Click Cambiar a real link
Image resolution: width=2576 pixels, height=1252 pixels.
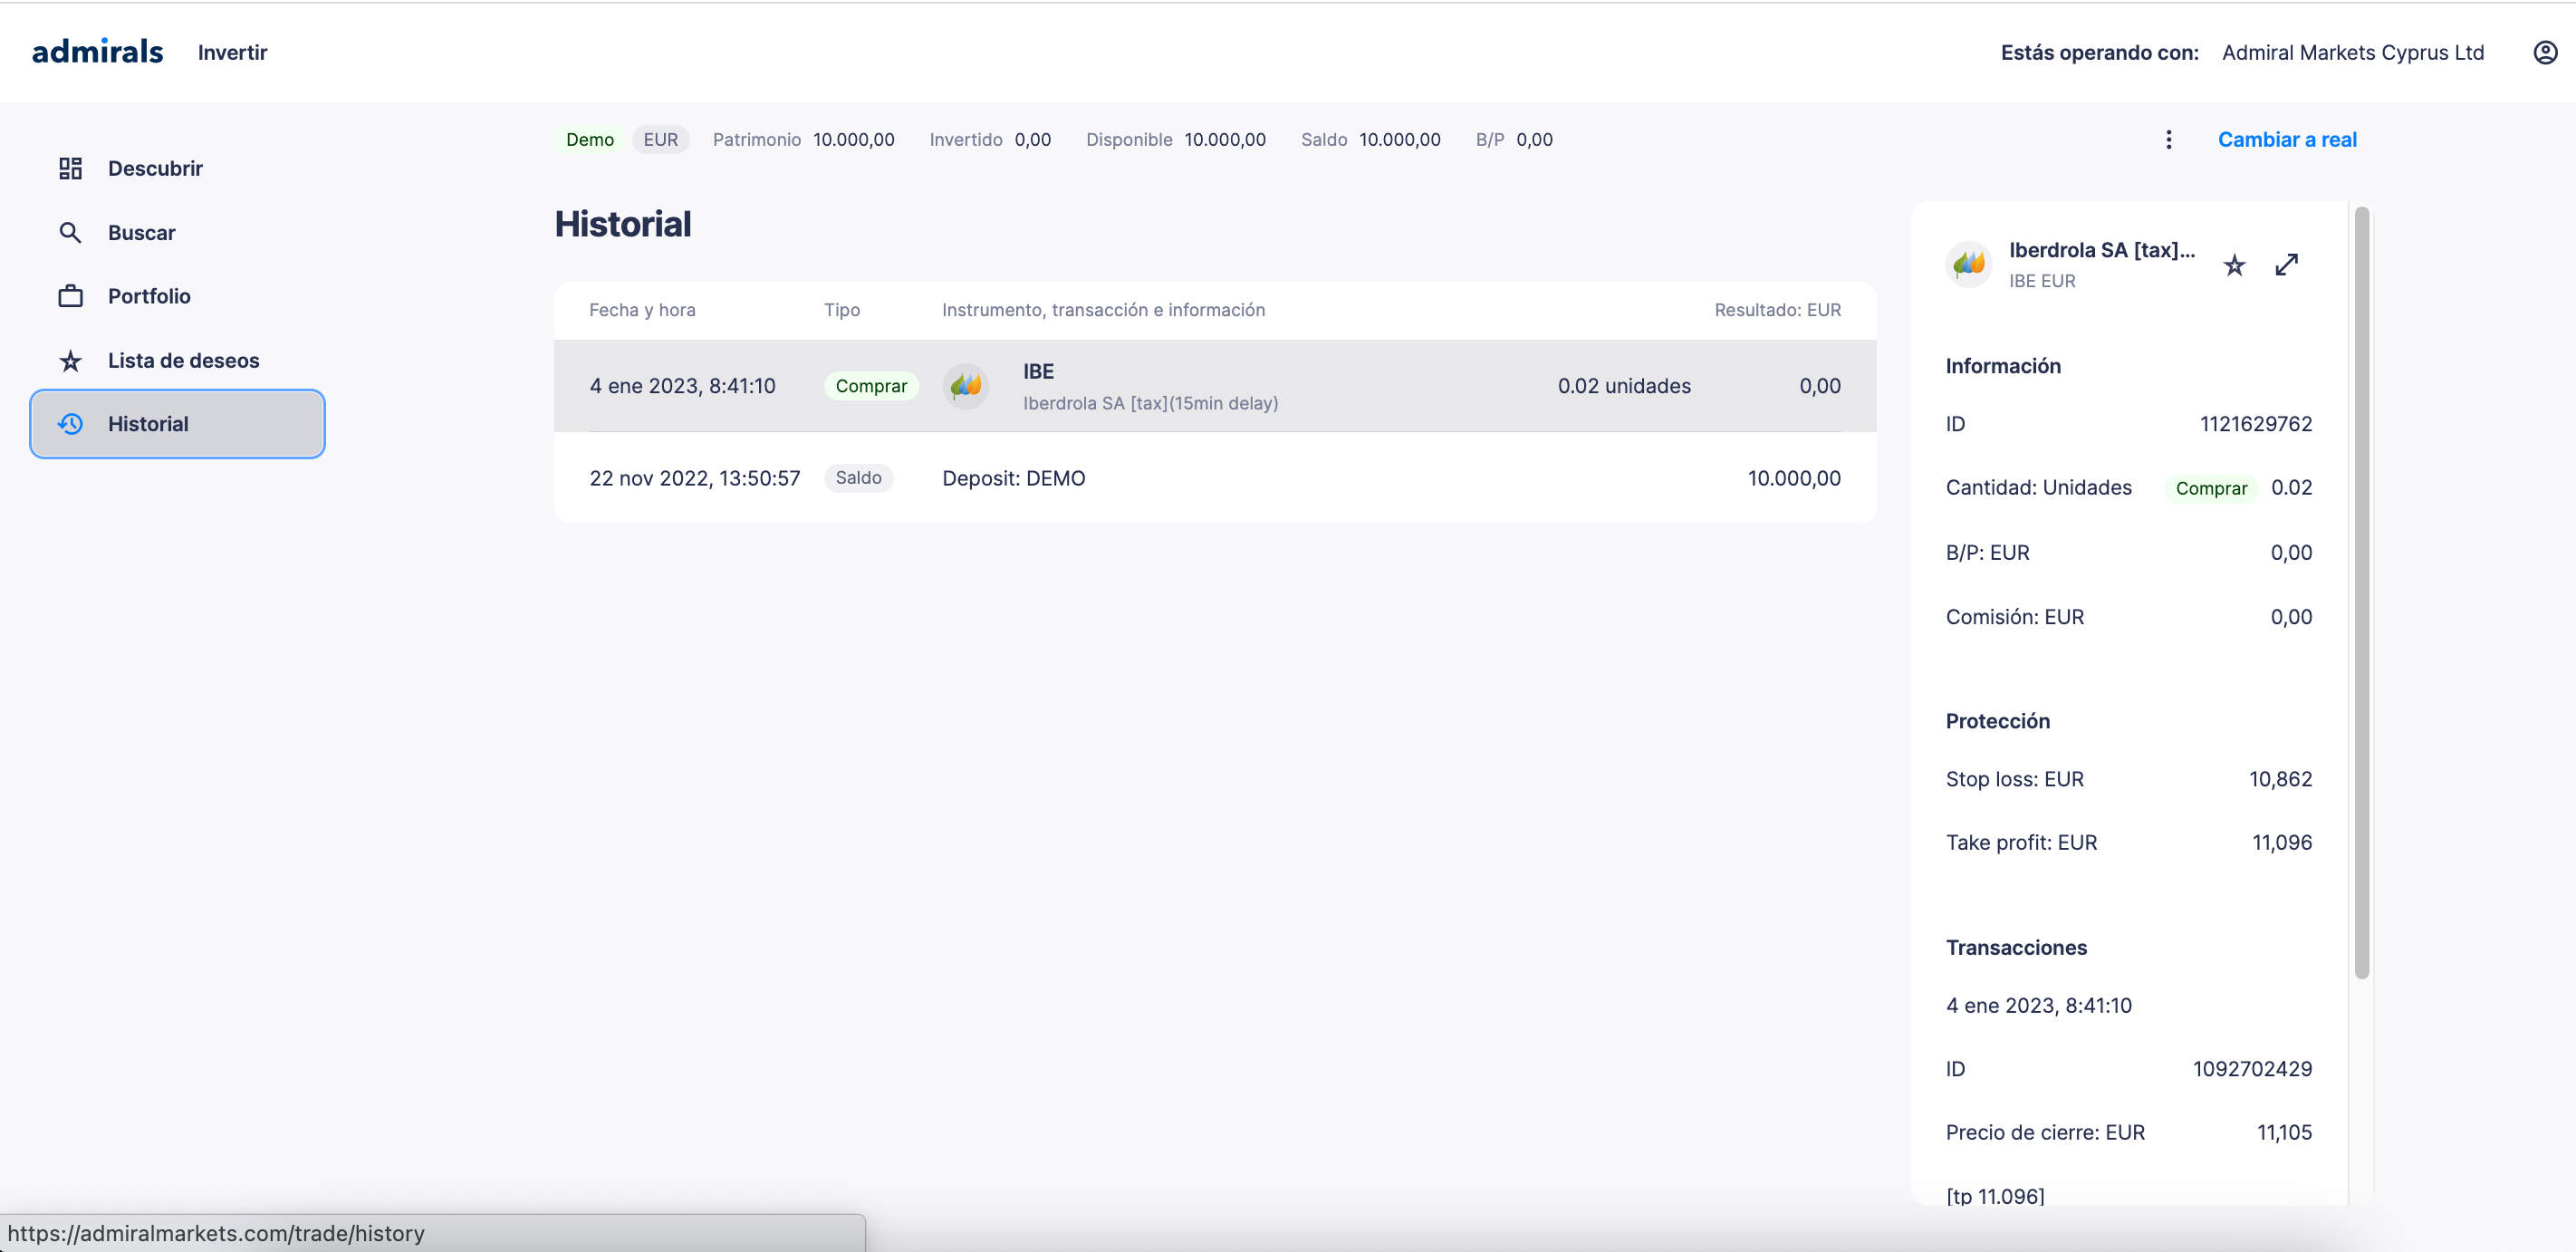click(x=2287, y=139)
